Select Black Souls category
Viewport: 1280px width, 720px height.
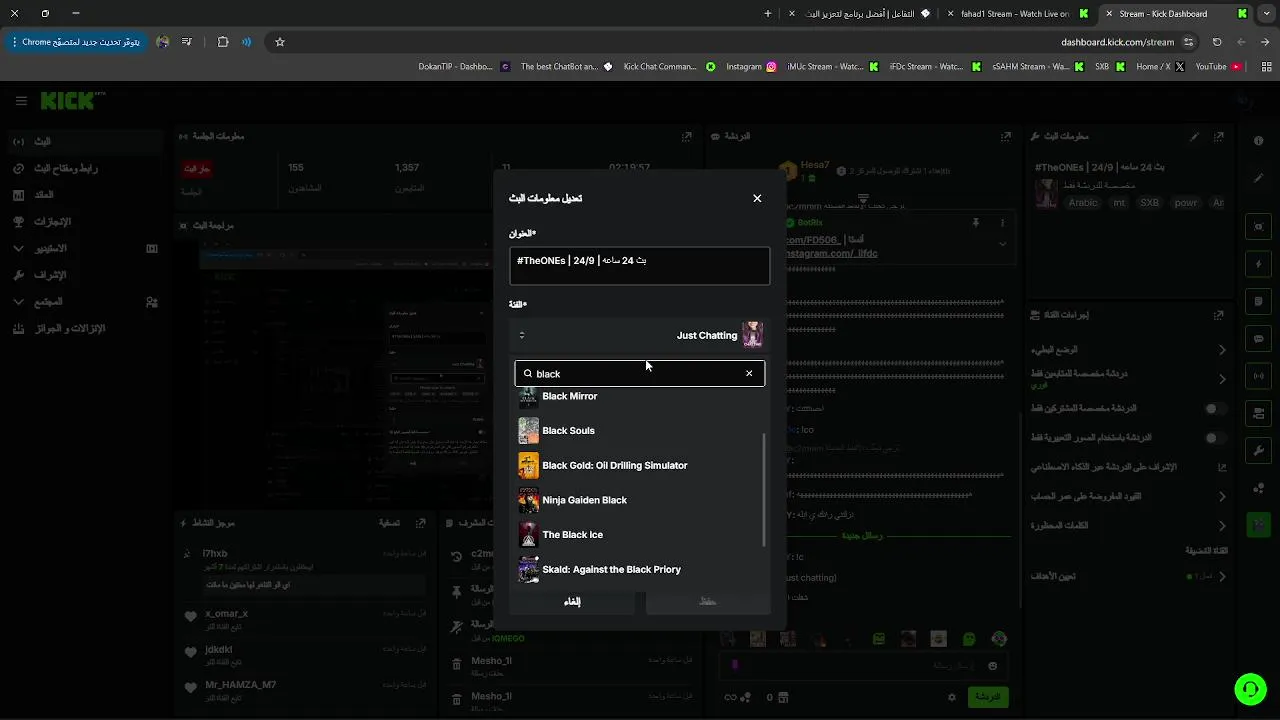[x=640, y=431]
